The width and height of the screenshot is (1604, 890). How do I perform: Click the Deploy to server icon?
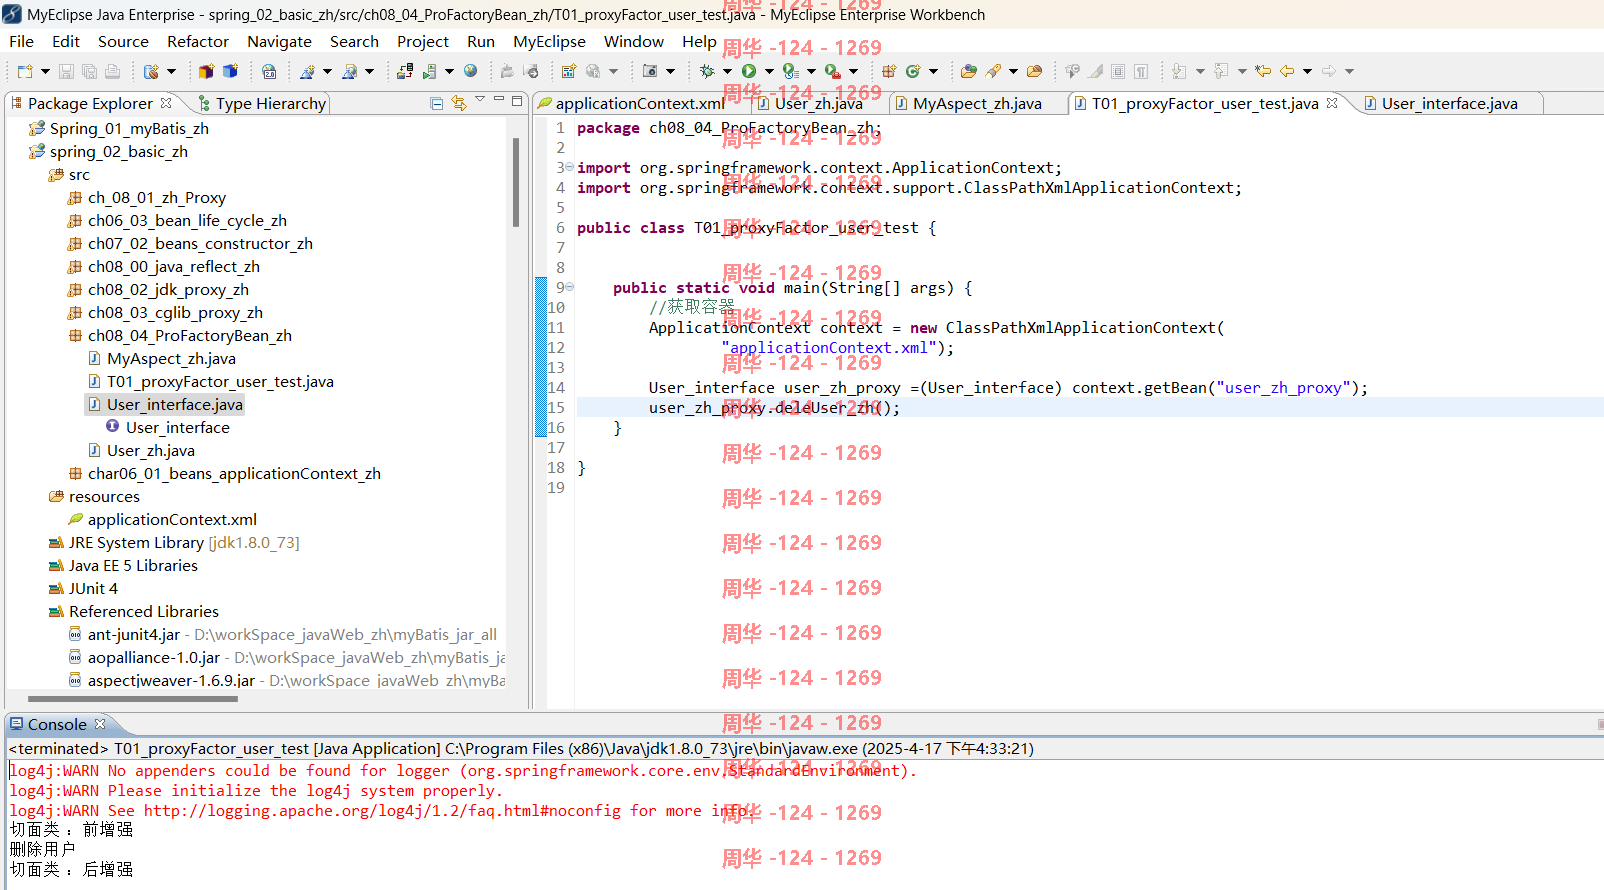click(405, 71)
